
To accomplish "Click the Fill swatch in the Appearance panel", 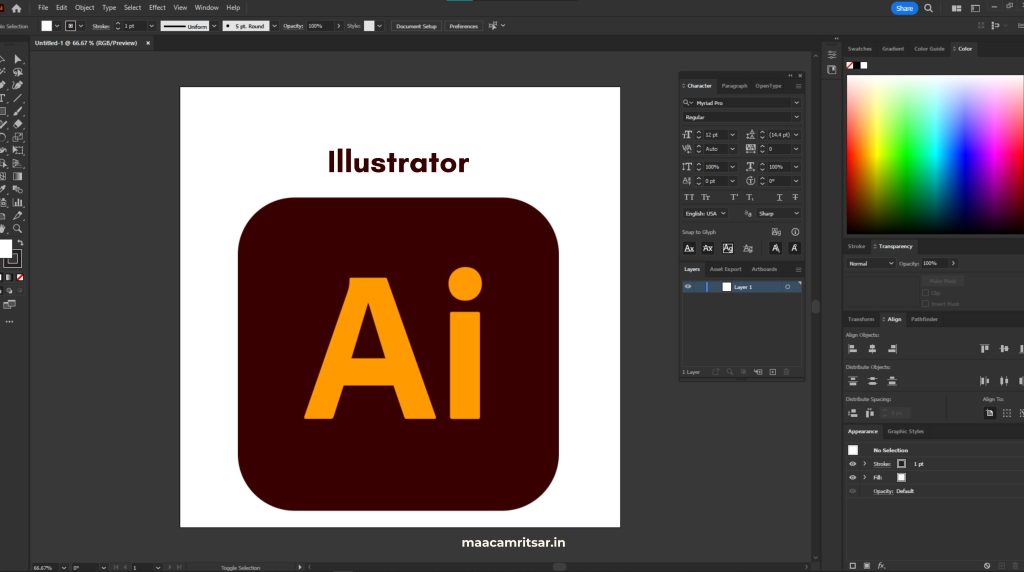I will pyautogui.click(x=901, y=477).
